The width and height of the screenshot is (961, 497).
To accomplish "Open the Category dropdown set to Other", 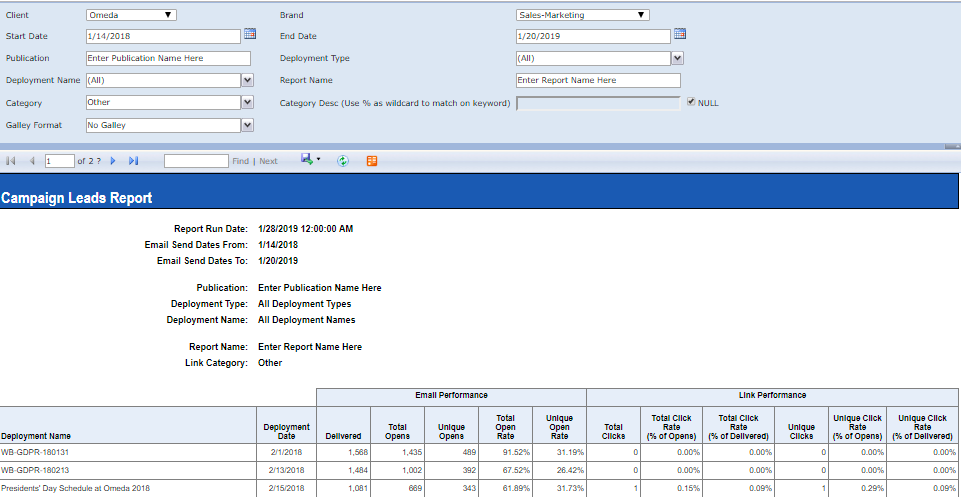I will [247, 102].
